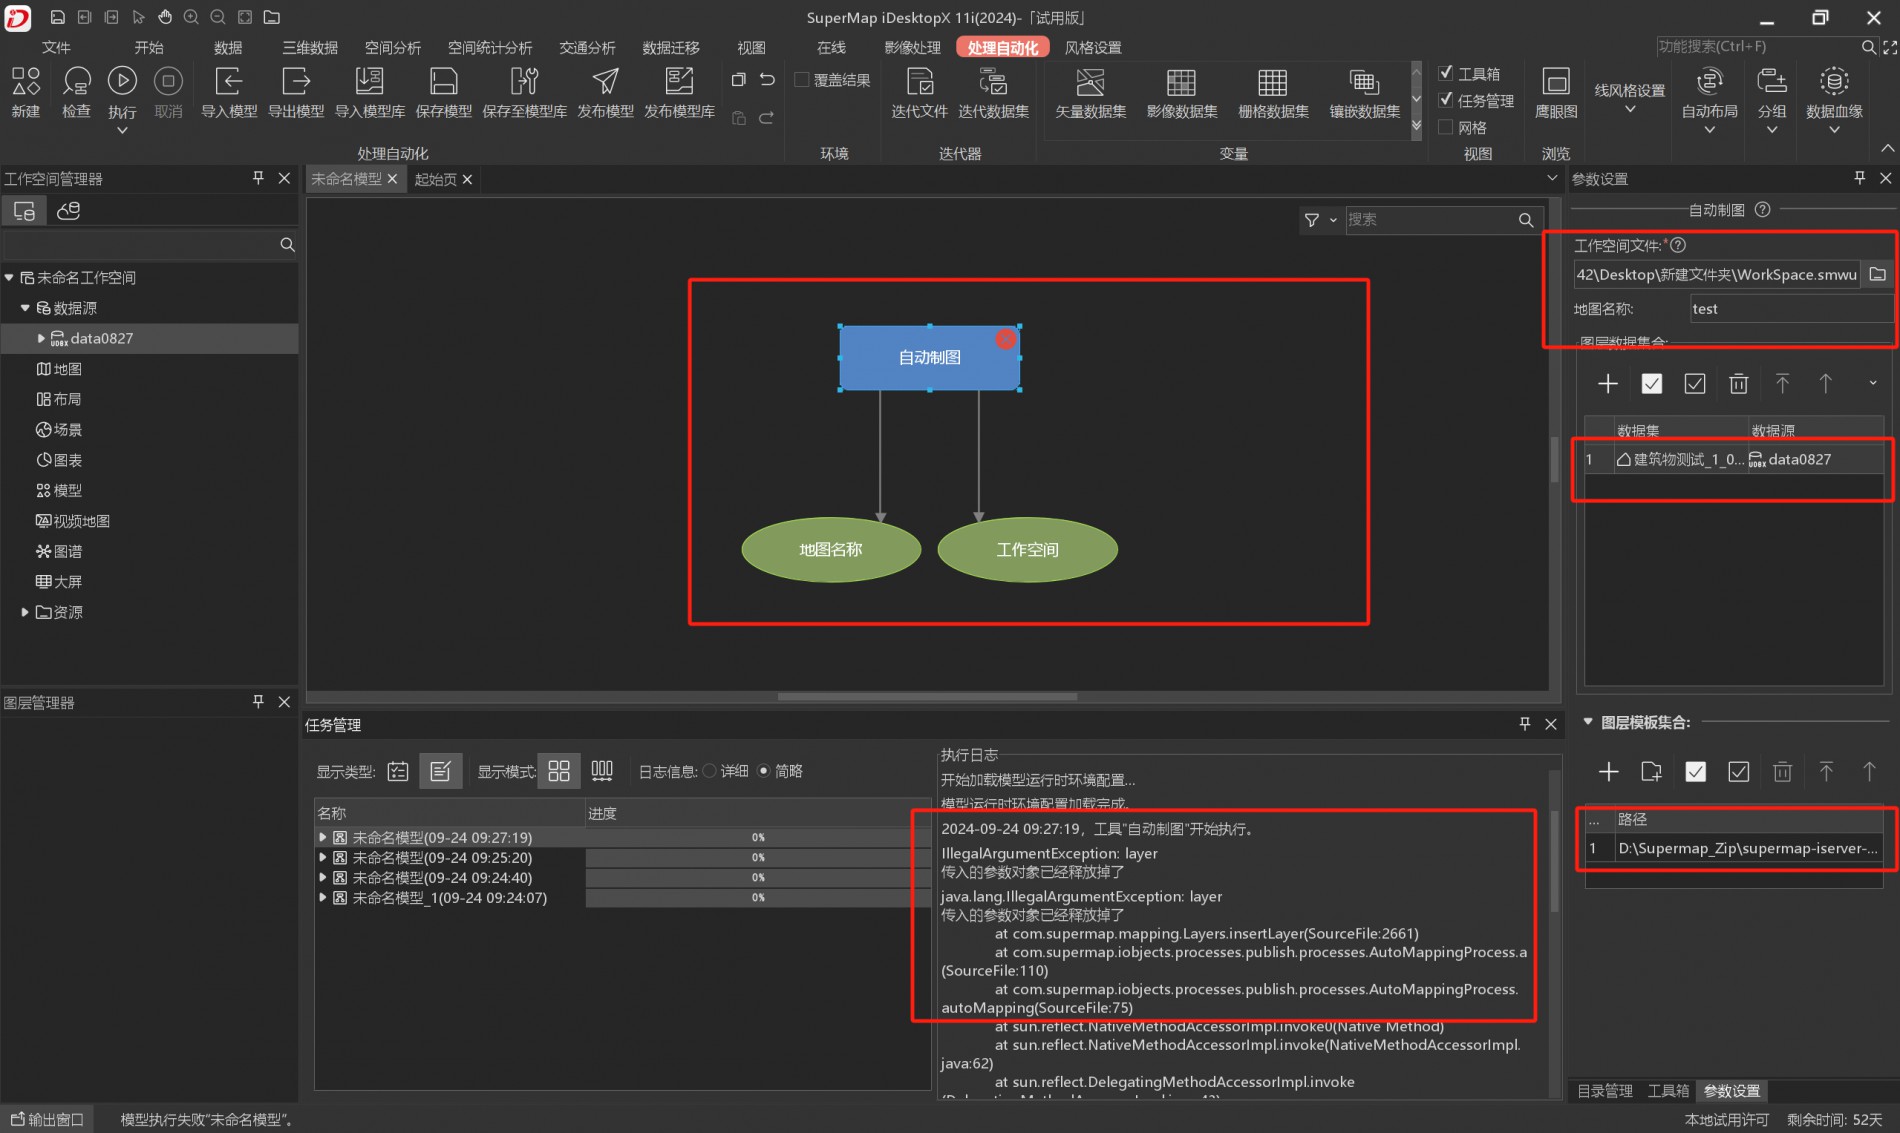This screenshot has width=1900, height=1133.
Task: Open the 空间分析 ribbon tab
Action: [393, 48]
